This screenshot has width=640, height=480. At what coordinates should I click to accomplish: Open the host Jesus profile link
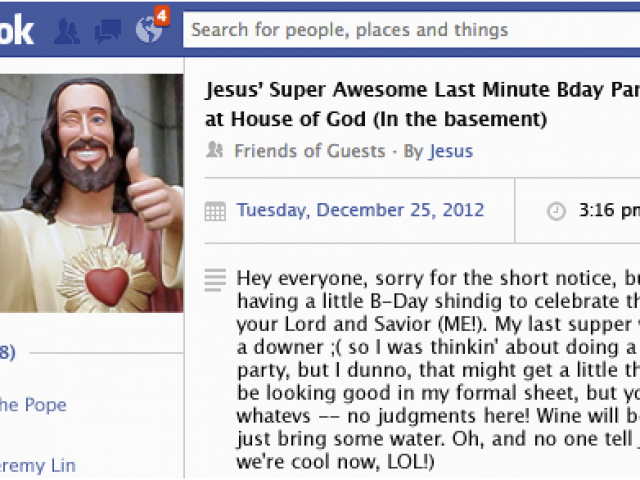(x=451, y=151)
